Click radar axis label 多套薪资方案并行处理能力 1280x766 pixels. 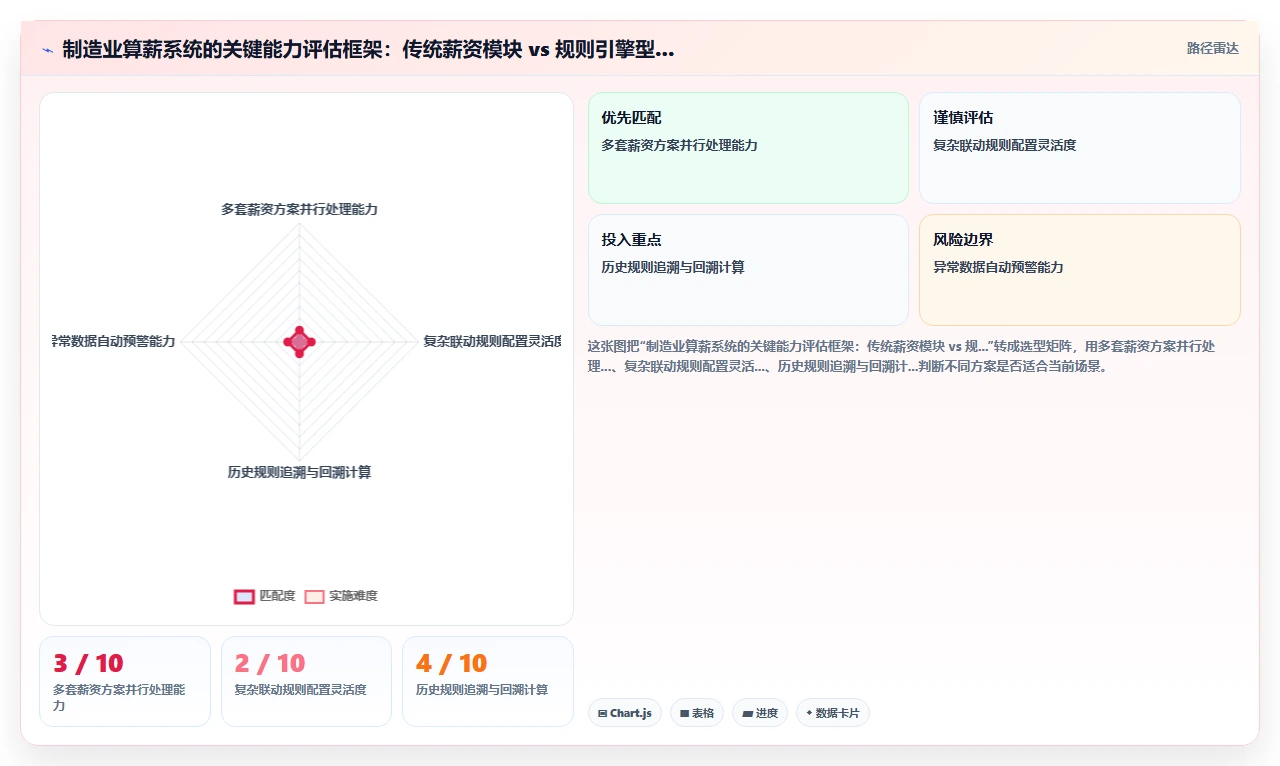click(299, 209)
